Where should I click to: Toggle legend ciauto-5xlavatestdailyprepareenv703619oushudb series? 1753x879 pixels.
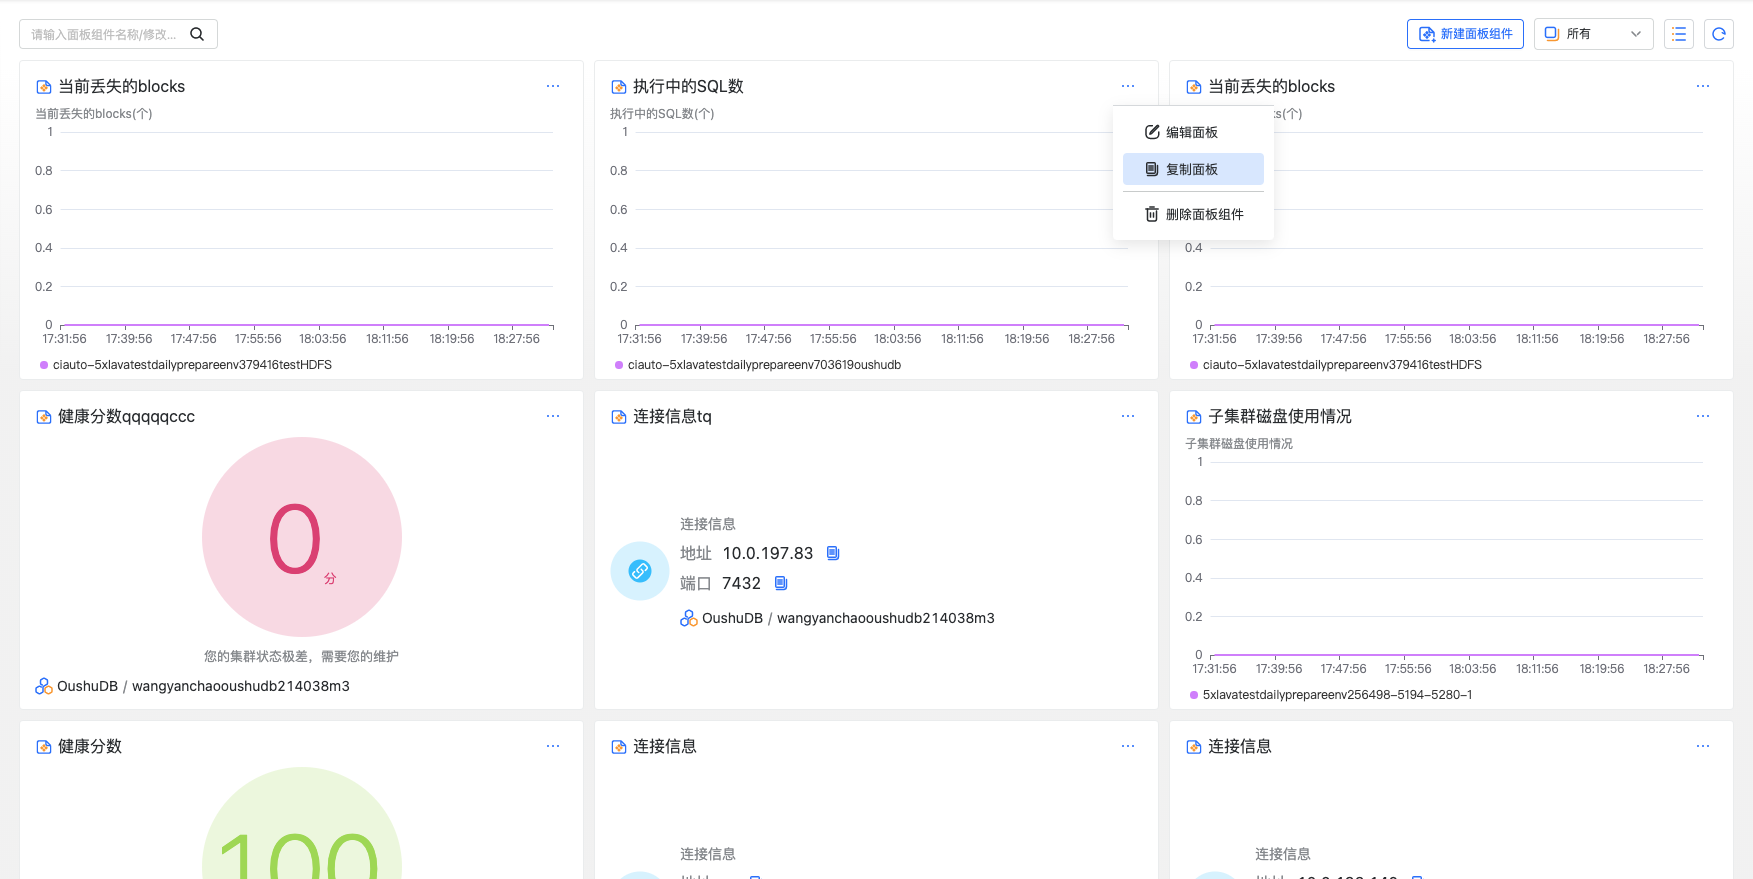(763, 365)
